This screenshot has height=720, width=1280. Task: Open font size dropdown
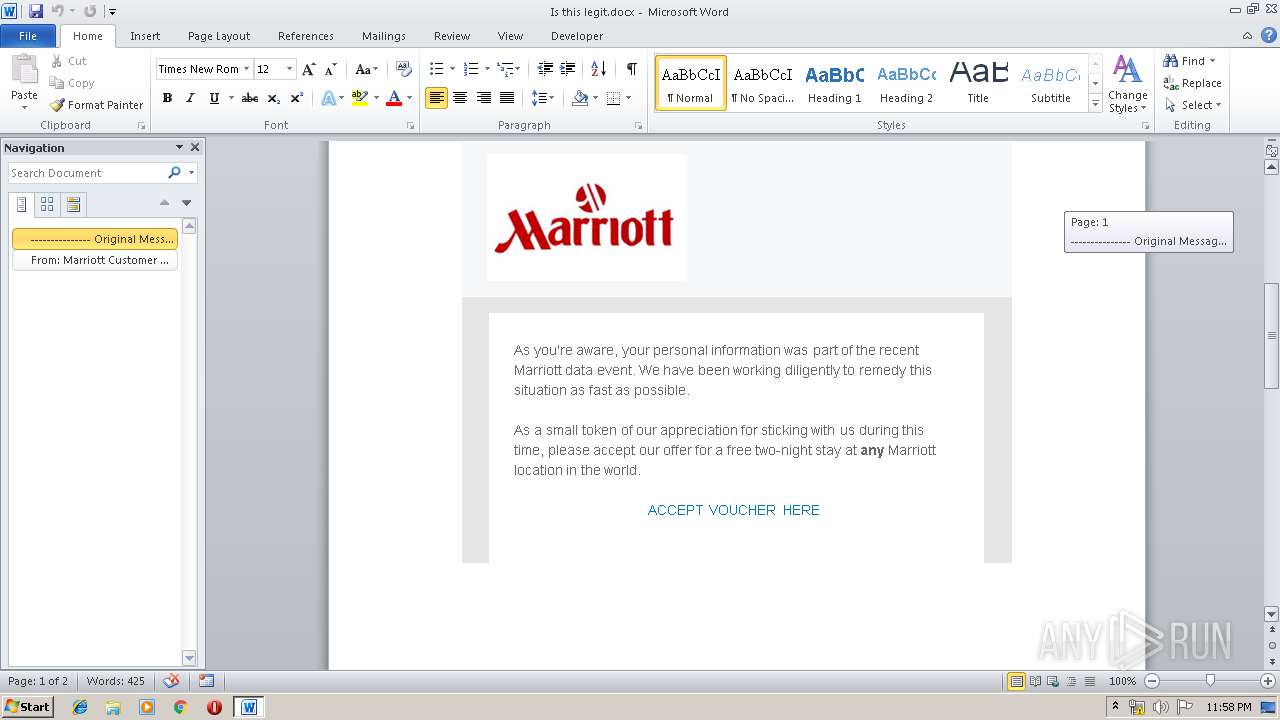coord(290,69)
